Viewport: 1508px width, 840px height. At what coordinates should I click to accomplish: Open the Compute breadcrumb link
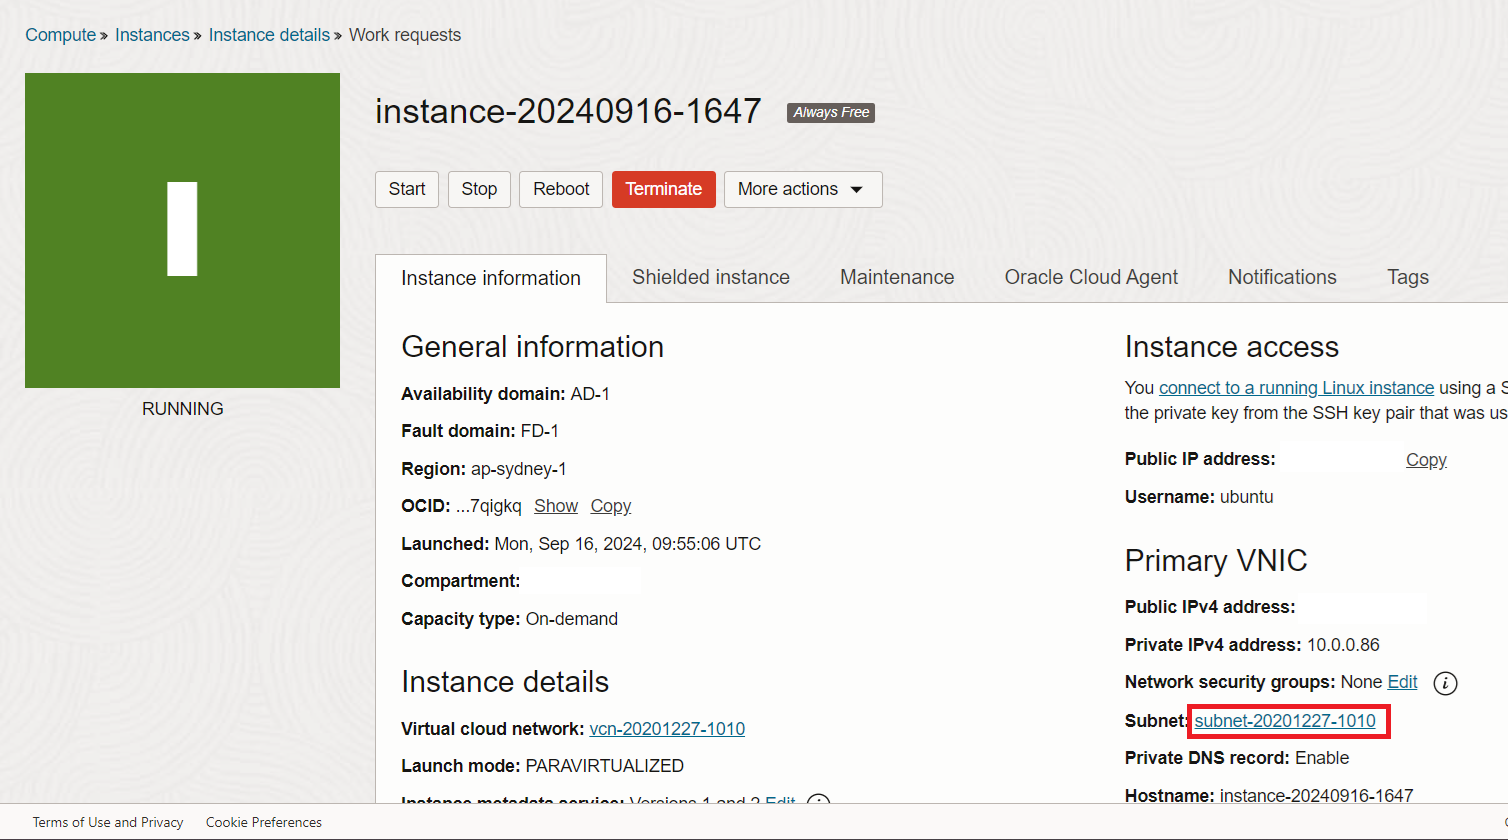tap(60, 35)
